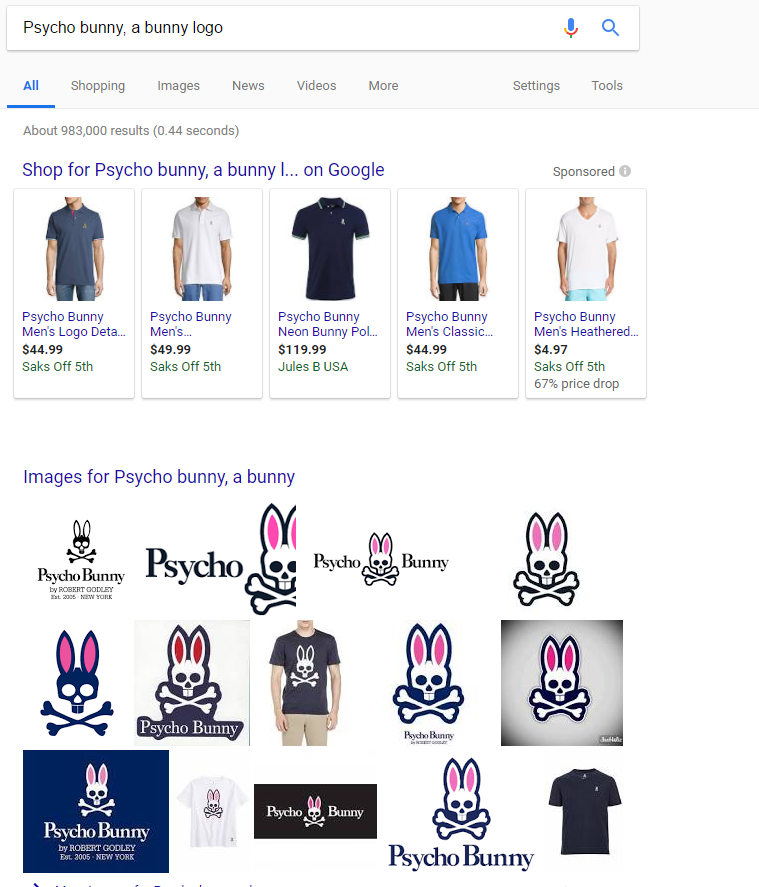This screenshot has height=887, width=759.
Task: Open Psycho Bunny Men's Logo Deta... product link
Action: (x=74, y=324)
